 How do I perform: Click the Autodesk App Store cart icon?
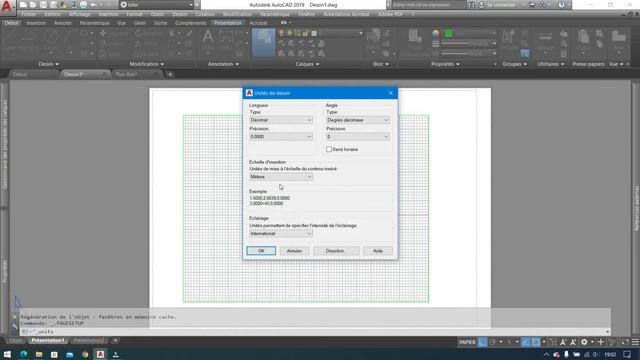pos(532,5)
